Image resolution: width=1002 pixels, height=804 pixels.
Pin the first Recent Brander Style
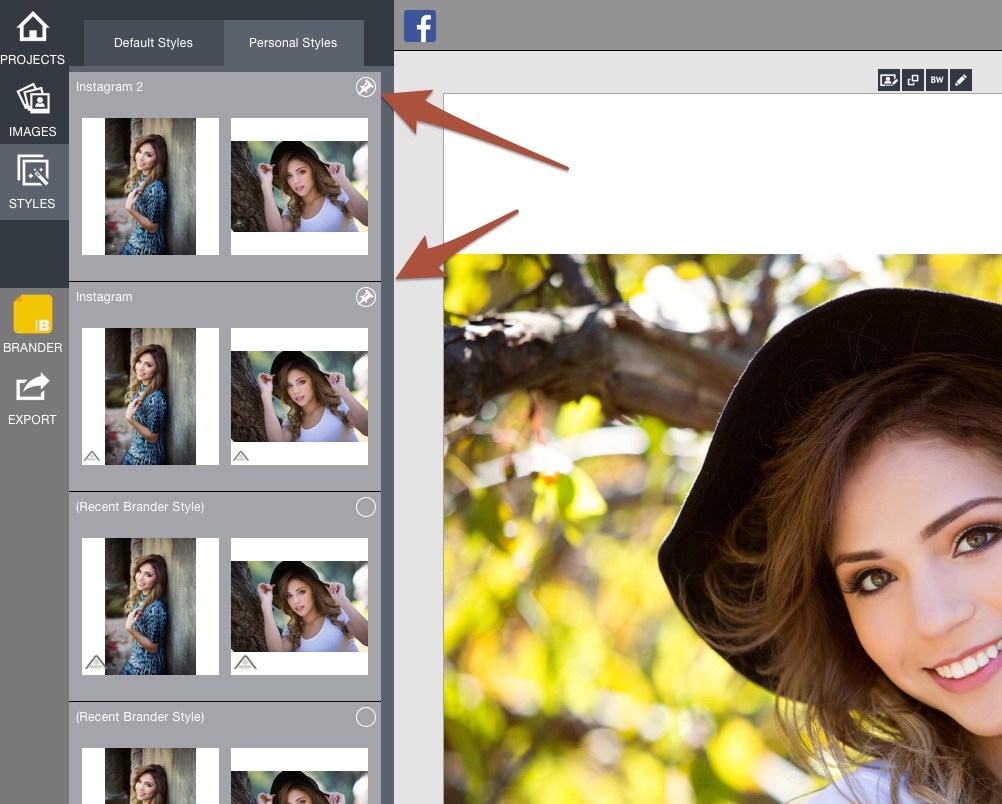click(x=366, y=507)
